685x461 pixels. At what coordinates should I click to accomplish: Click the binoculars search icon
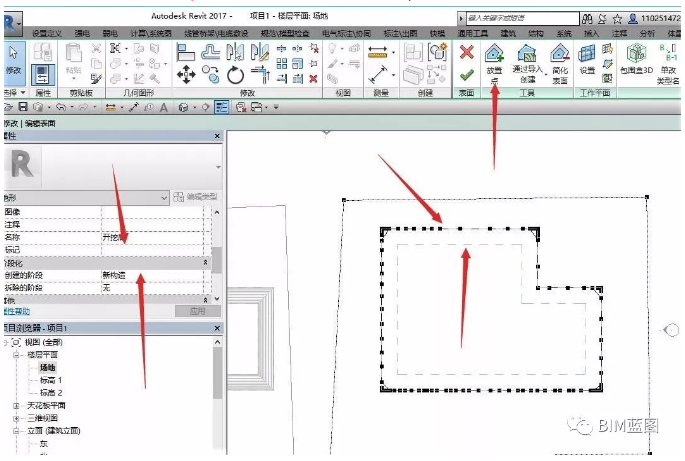[x=587, y=18]
